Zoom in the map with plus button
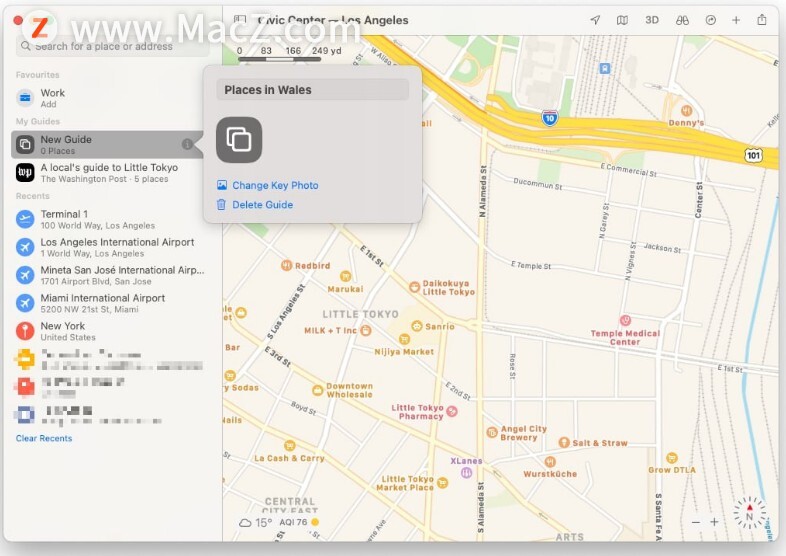 pos(714,522)
